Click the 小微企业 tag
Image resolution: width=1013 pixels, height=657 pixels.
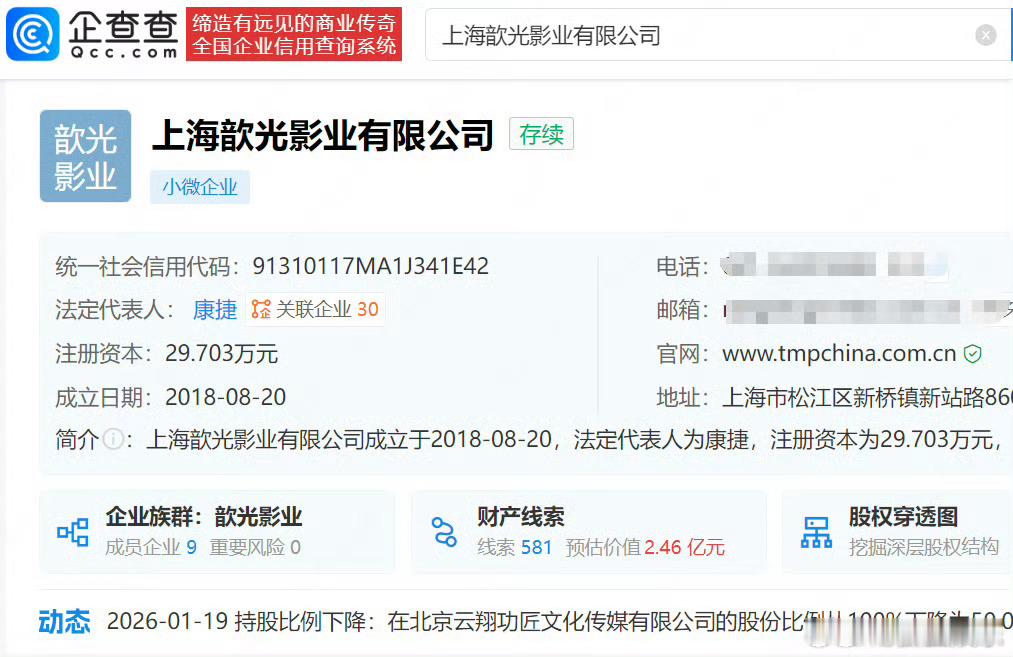200,187
